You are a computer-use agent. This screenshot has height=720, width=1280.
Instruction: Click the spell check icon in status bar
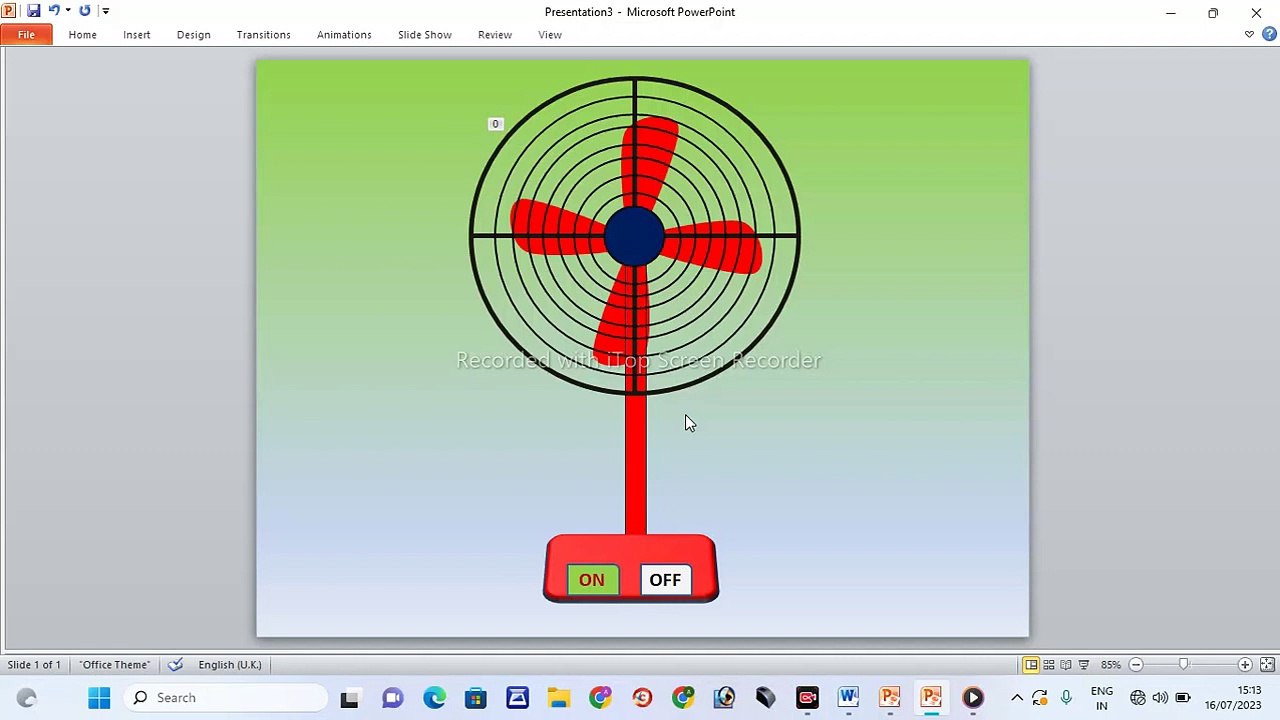[x=176, y=665]
